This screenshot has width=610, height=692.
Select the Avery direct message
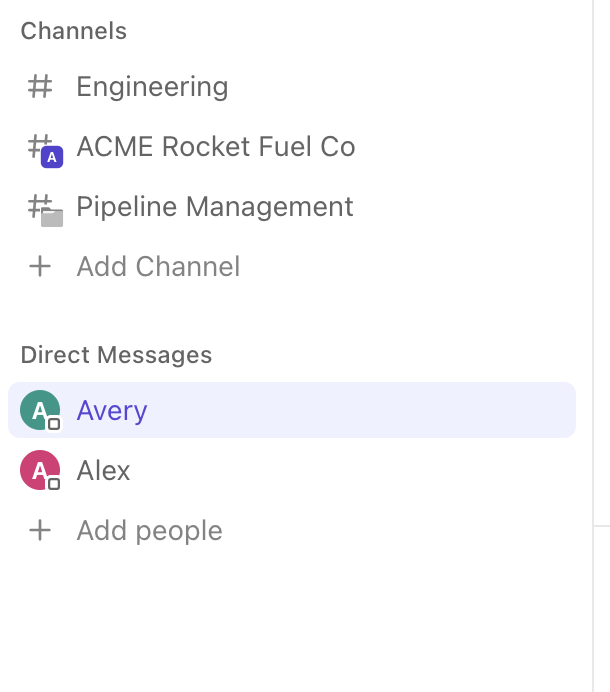(x=112, y=410)
